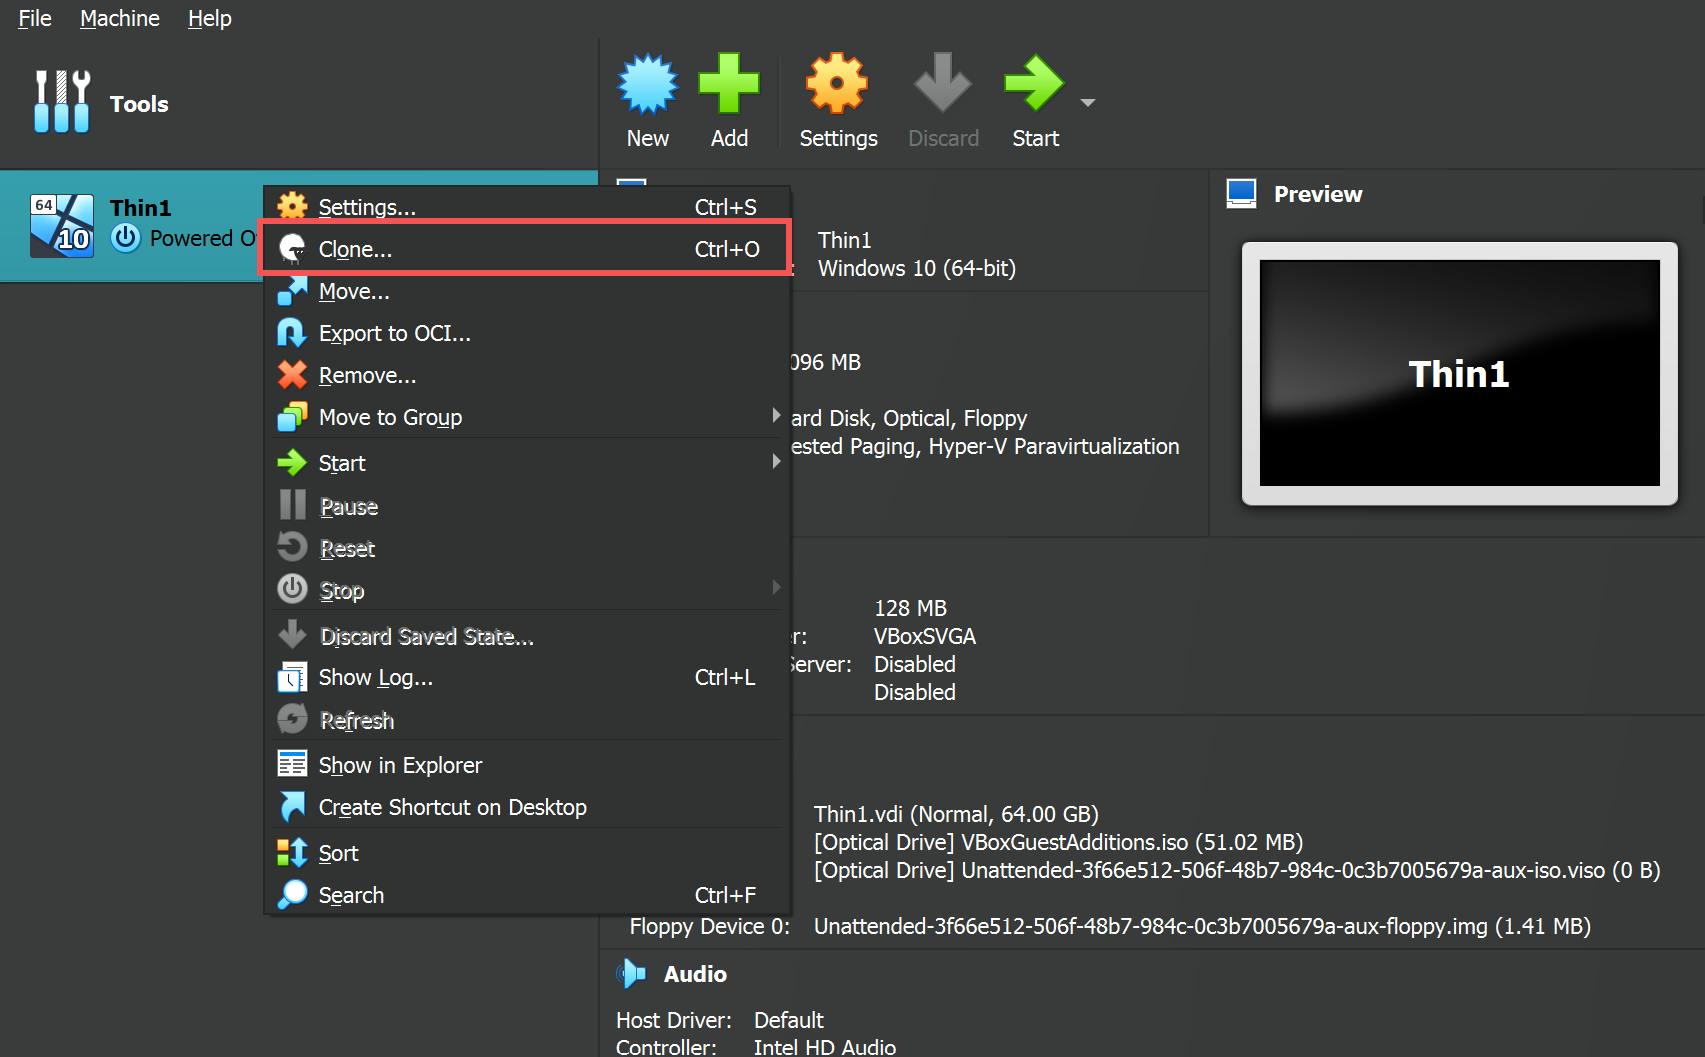The height and width of the screenshot is (1057, 1705).
Task: Click the Preview monitor icon in details pane
Action: point(1241,193)
